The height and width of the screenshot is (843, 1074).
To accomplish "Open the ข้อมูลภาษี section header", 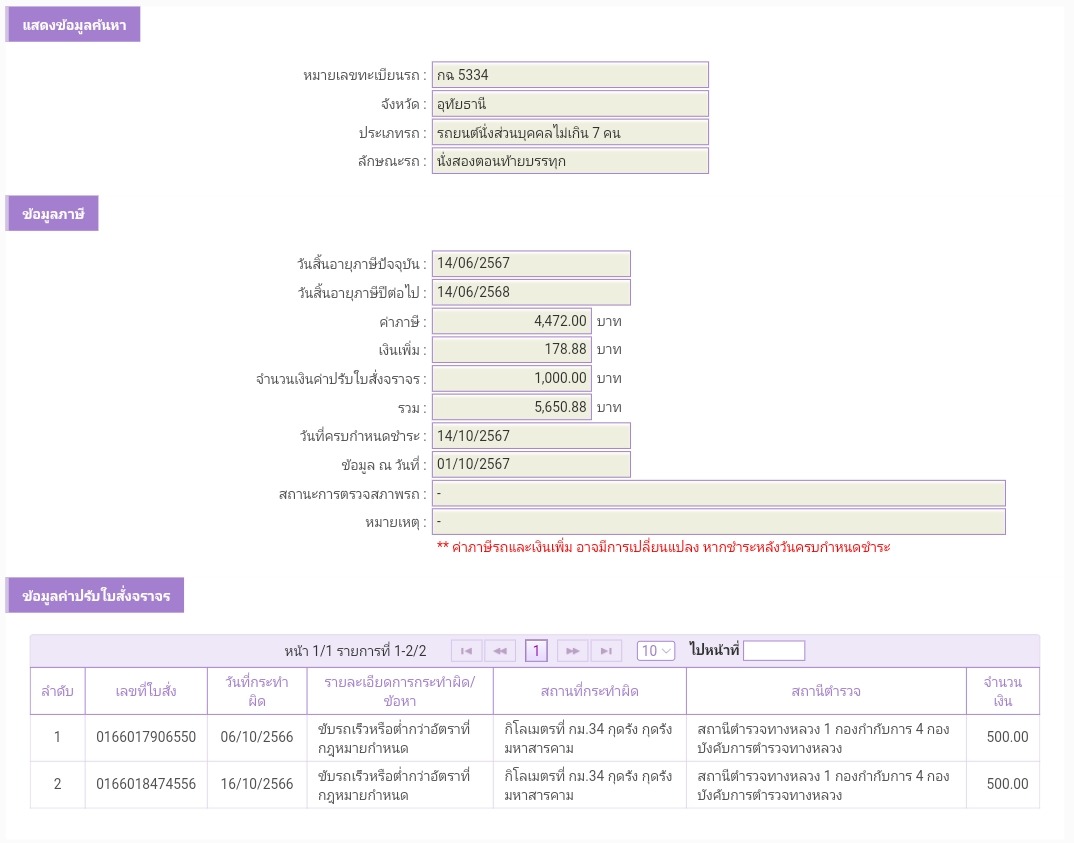I will point(53,214).
